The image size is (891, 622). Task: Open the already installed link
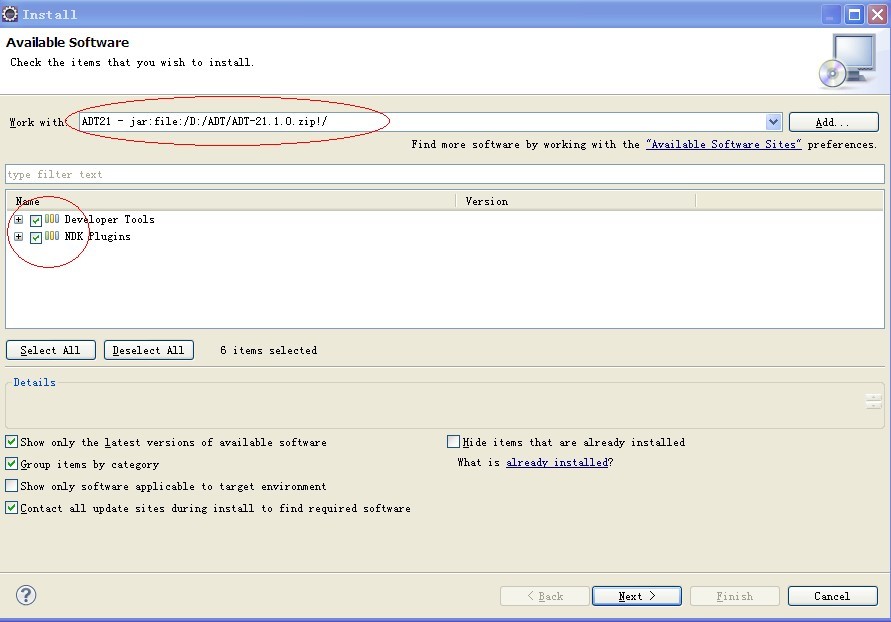[557, 462]
